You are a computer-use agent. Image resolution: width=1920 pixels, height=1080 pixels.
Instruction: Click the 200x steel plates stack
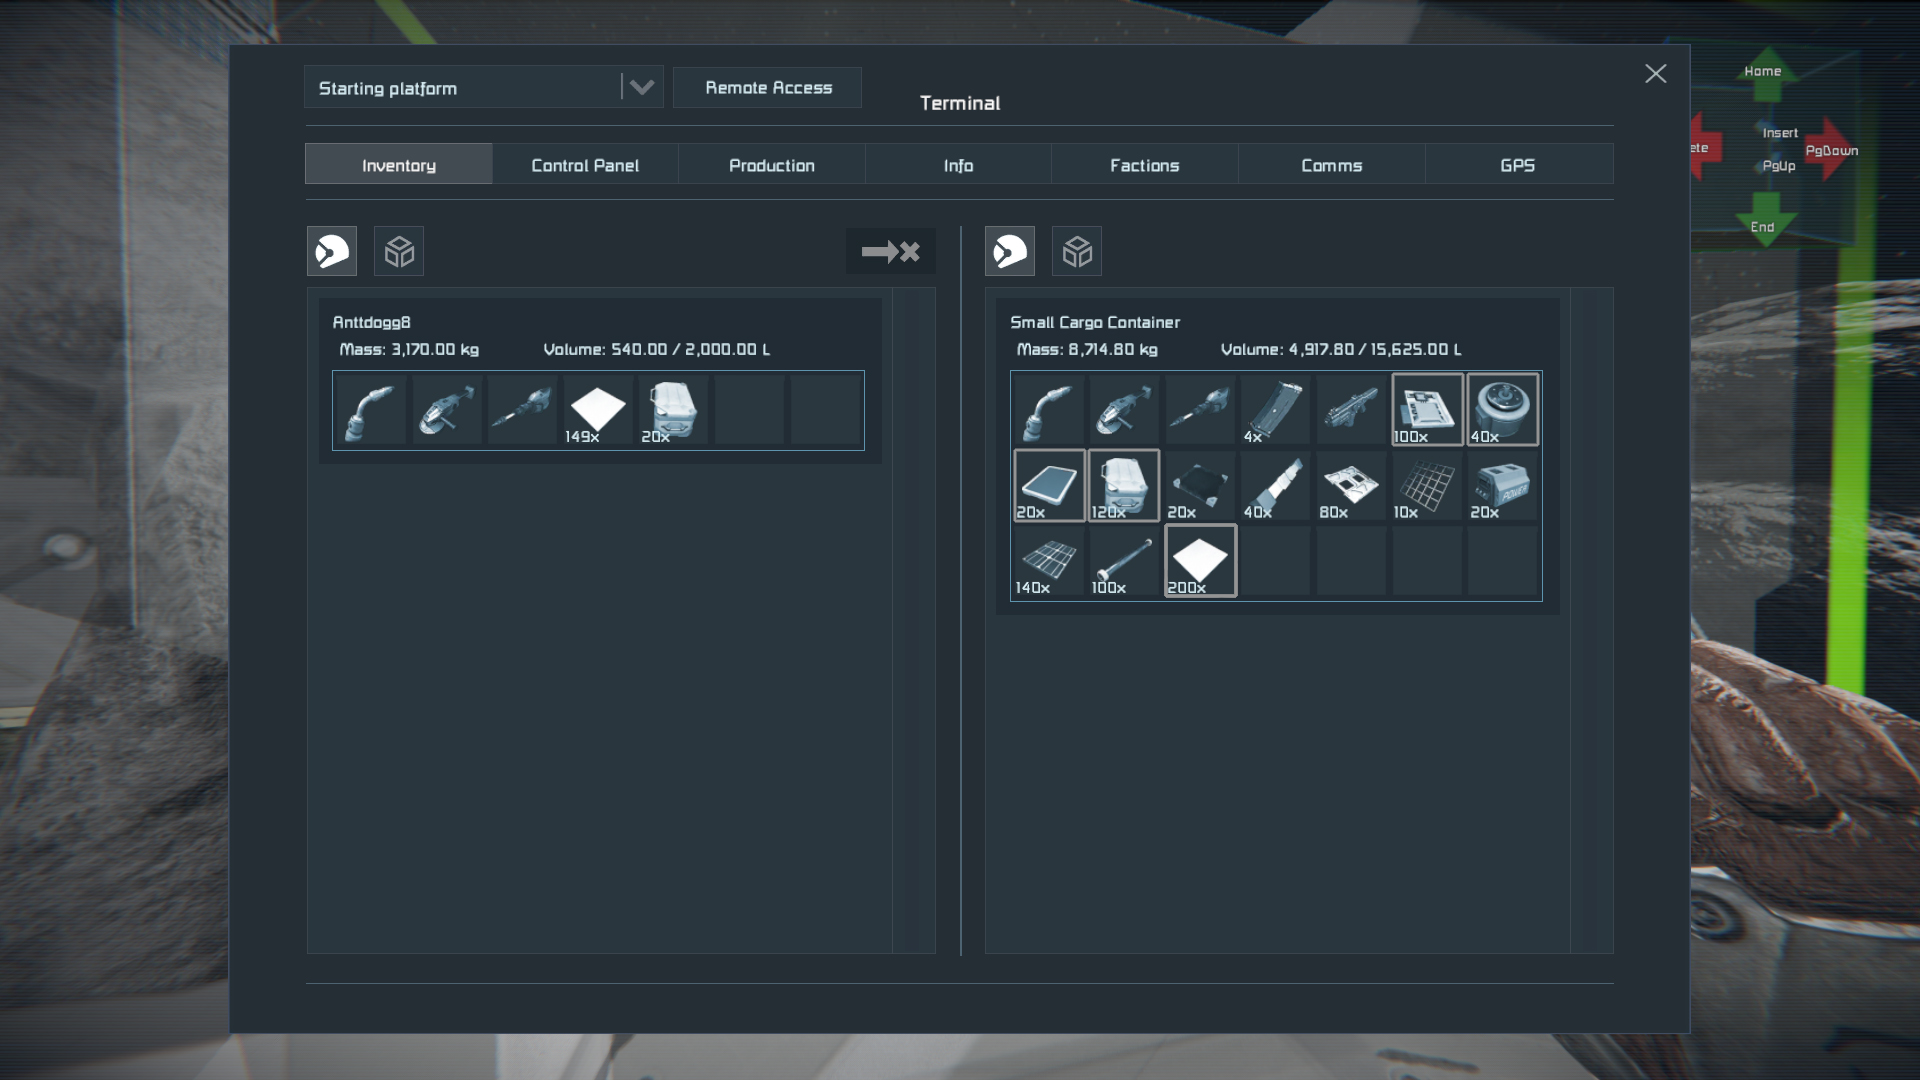pyautogui.click(x=1200, y=561)
